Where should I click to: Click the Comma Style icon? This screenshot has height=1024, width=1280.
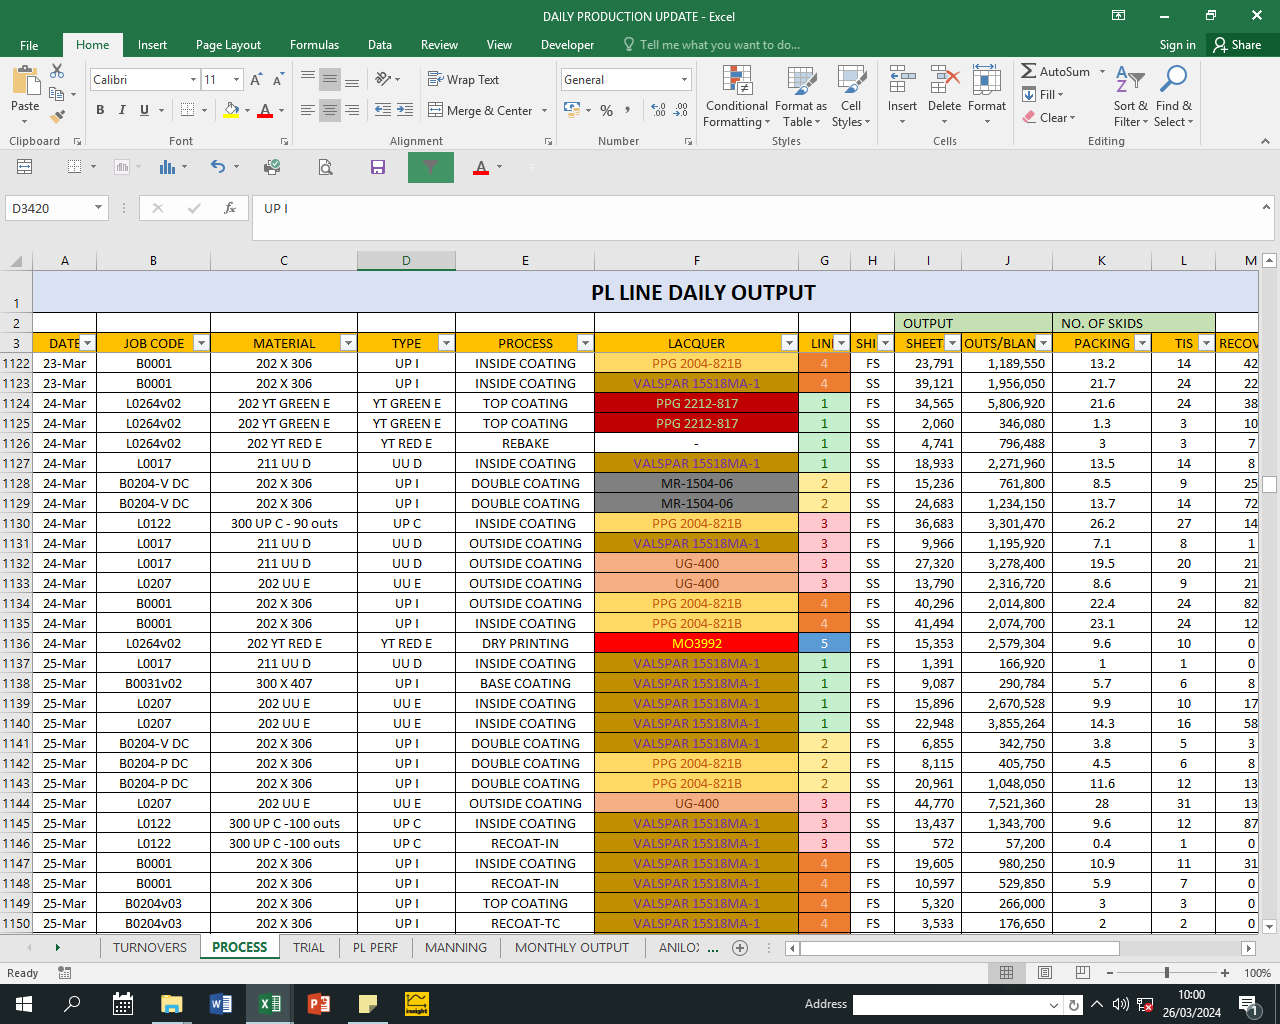pos(628,110)
